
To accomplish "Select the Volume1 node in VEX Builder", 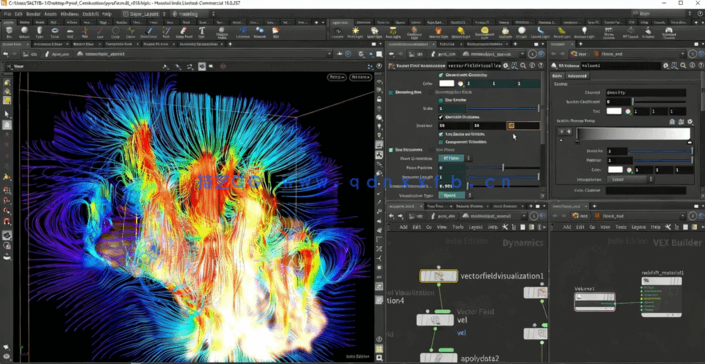I will click(x=595, y=302).
